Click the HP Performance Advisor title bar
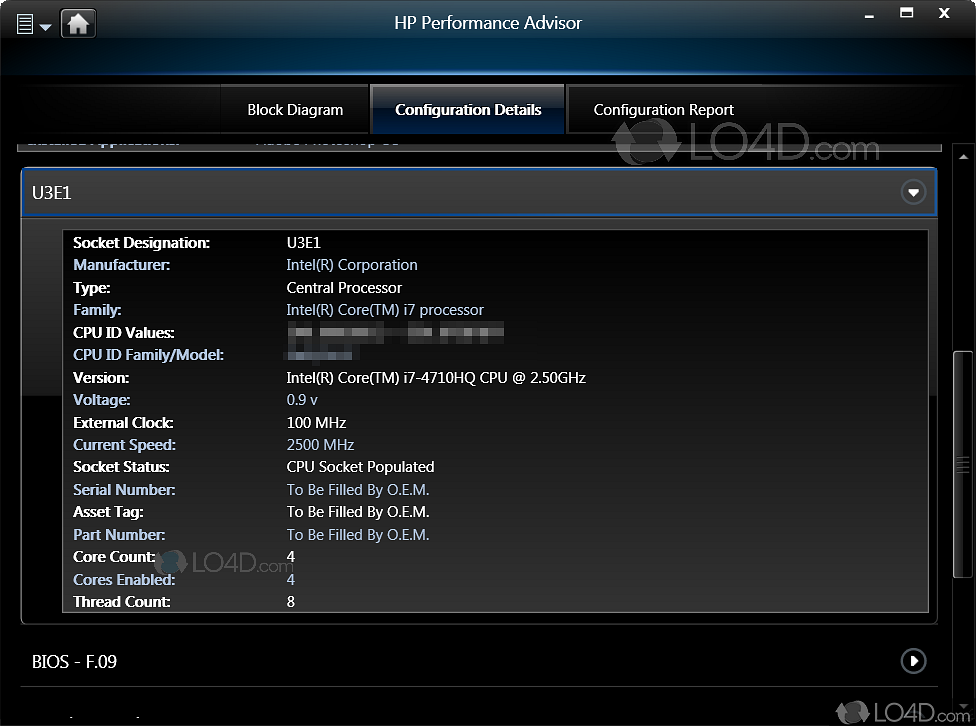The width and height of the screenshot is (976, 726). click(x=488, y=22)
